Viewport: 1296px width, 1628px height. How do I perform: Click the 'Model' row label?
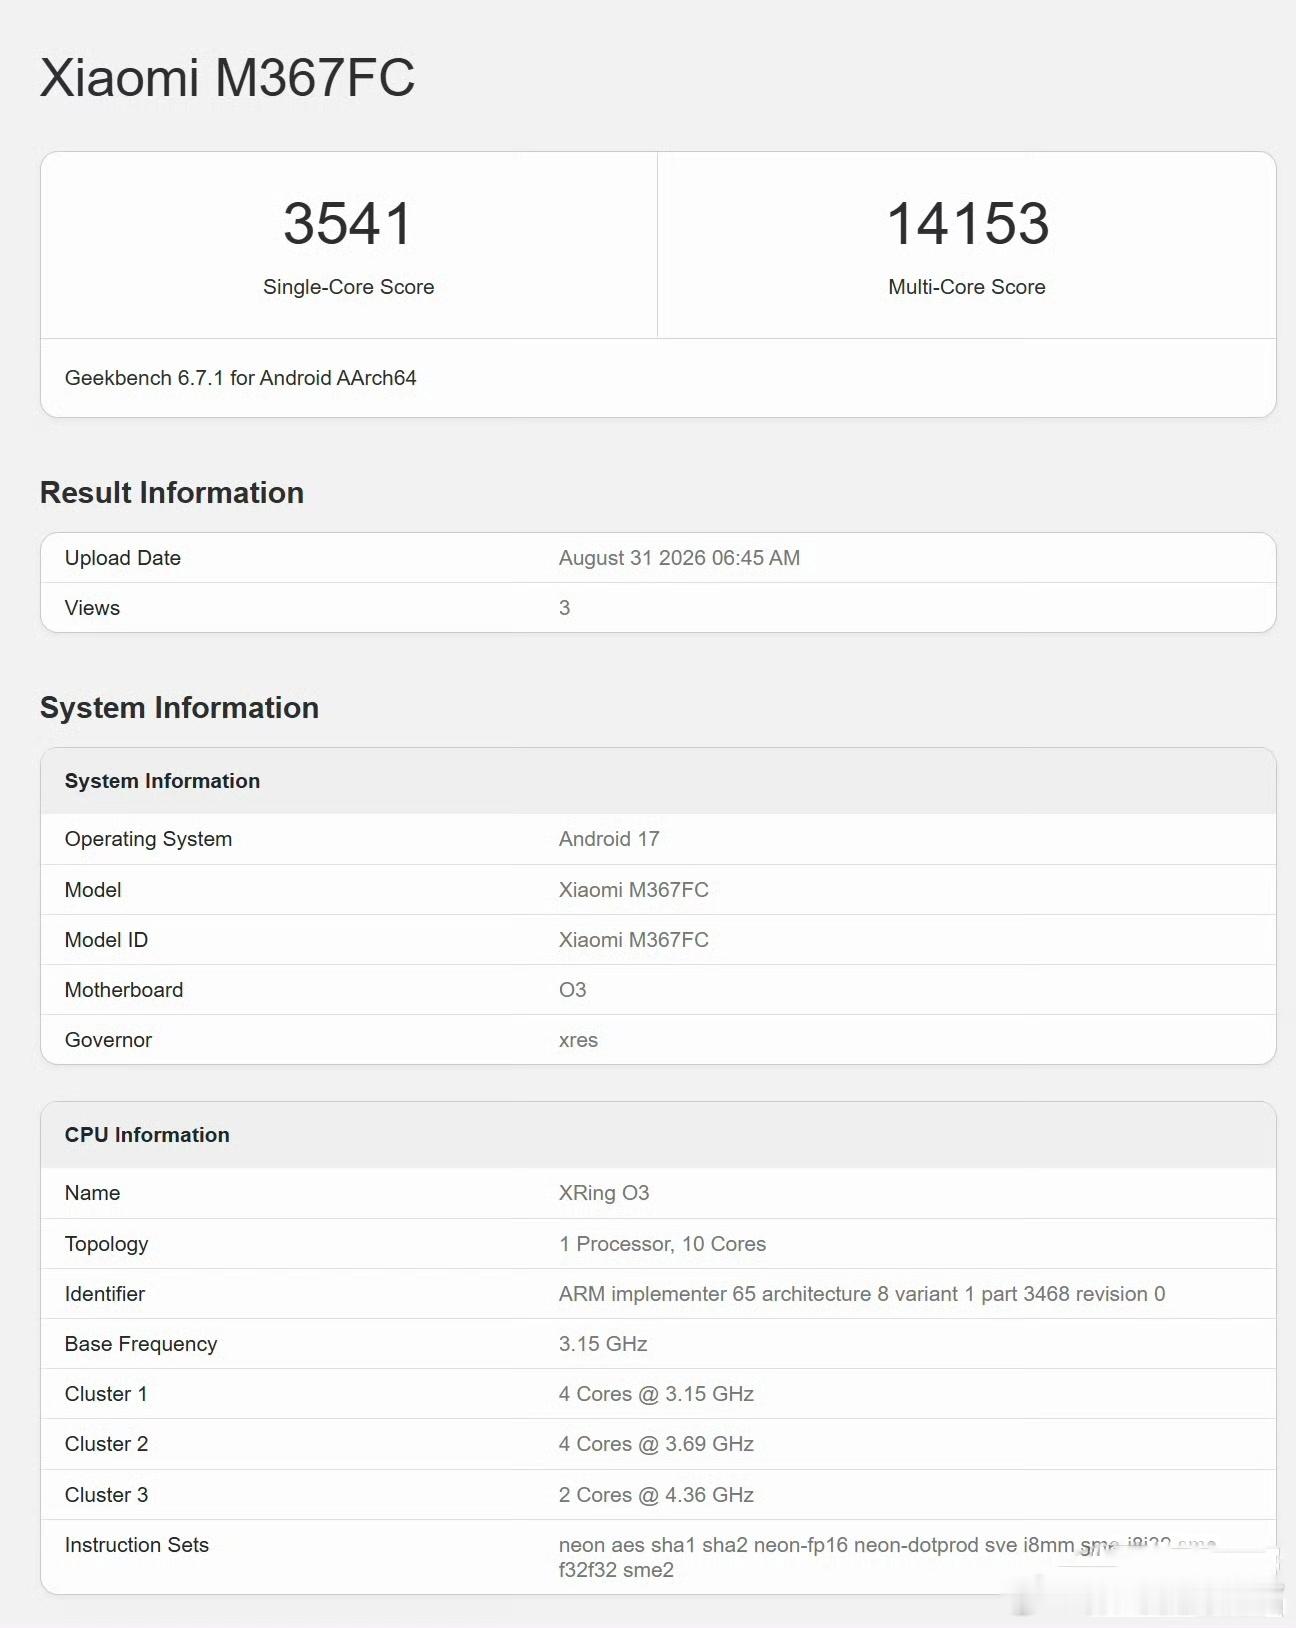click(x=93, y=890)
